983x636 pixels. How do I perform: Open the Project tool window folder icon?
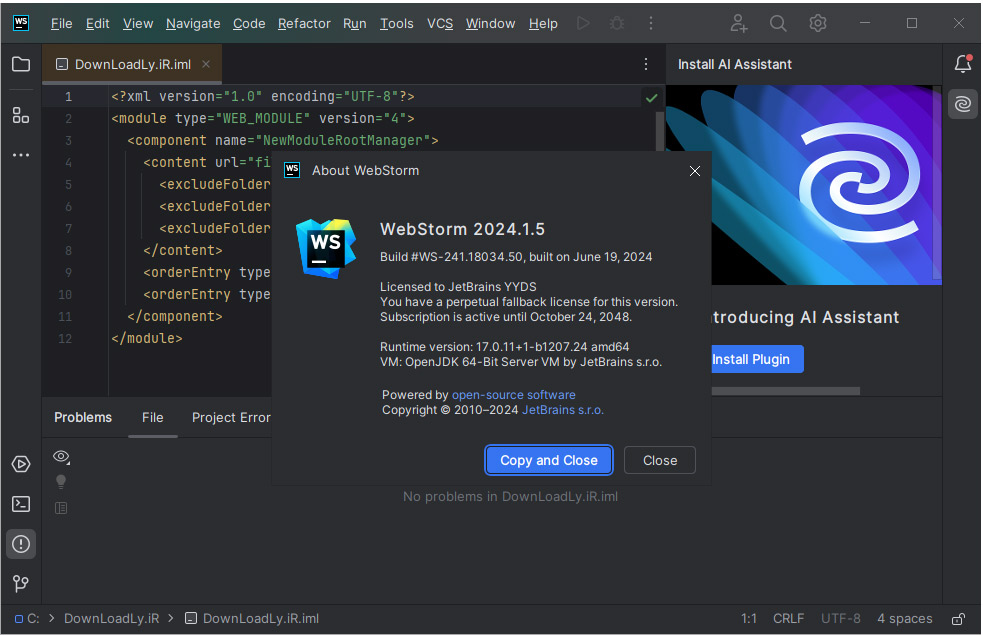point(20,64)
